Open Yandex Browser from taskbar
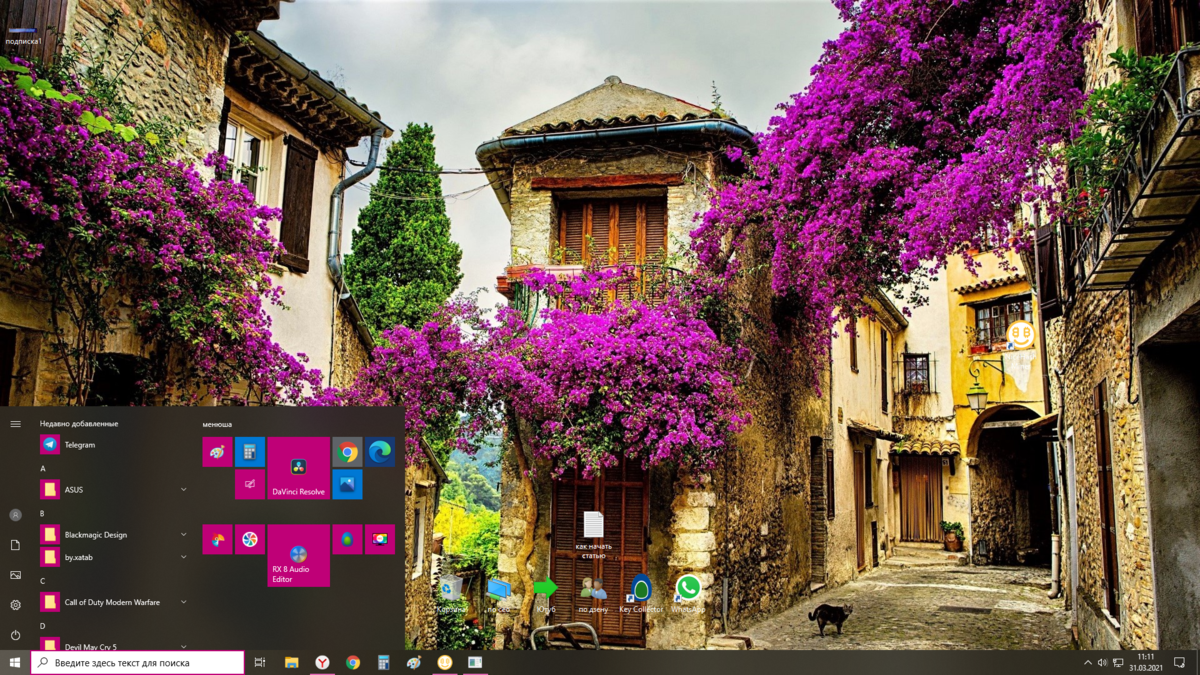The image size is (1200, 675). 322,662
